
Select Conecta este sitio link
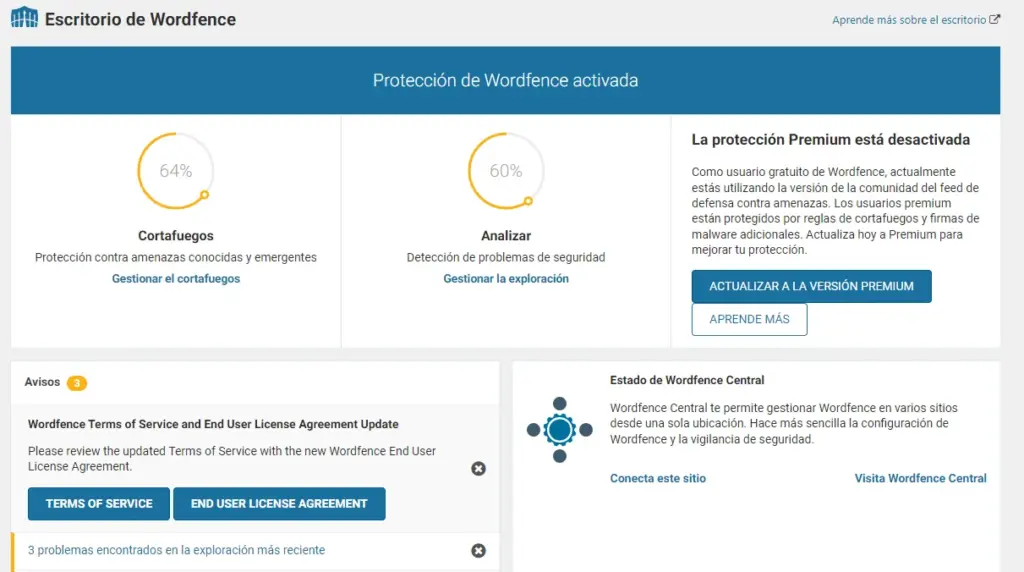[x=658, y=479]
